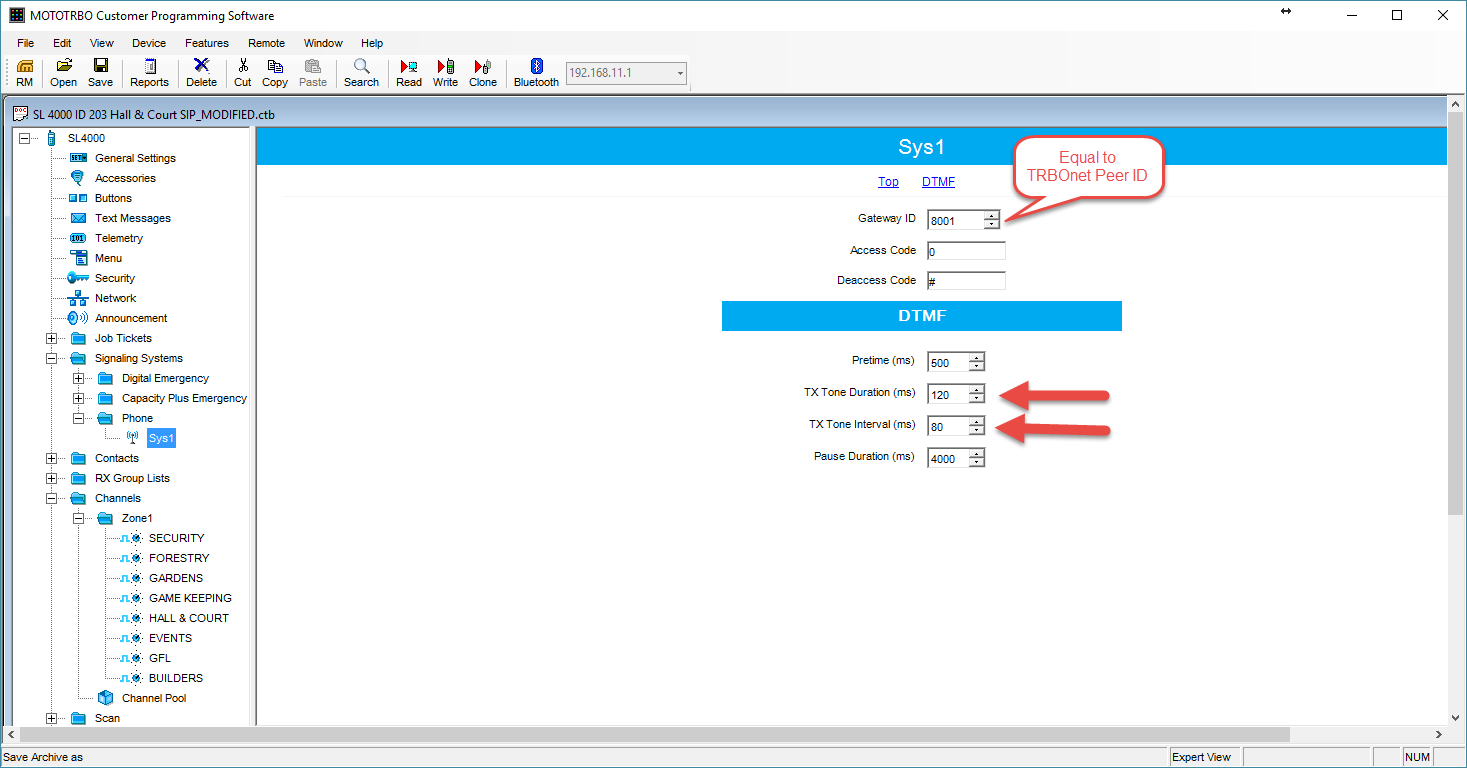Select the Menu tree node
The width and height of the screenshot is (1467, 768).
108,258
